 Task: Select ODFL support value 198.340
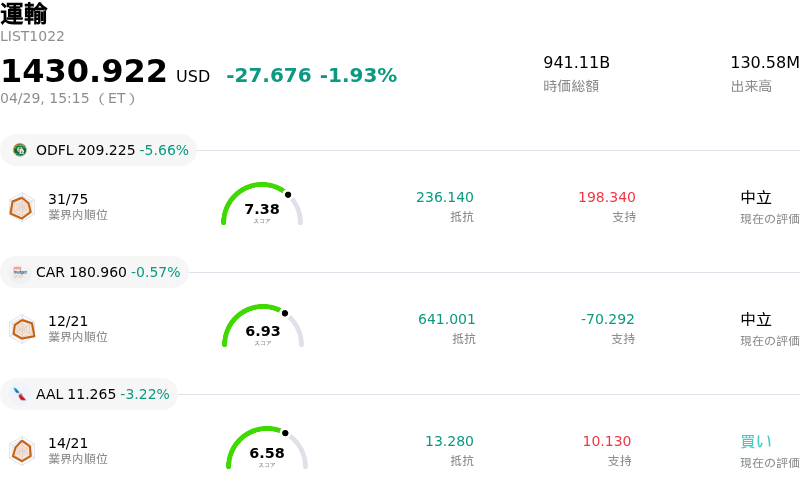click(x=606, y=197)
